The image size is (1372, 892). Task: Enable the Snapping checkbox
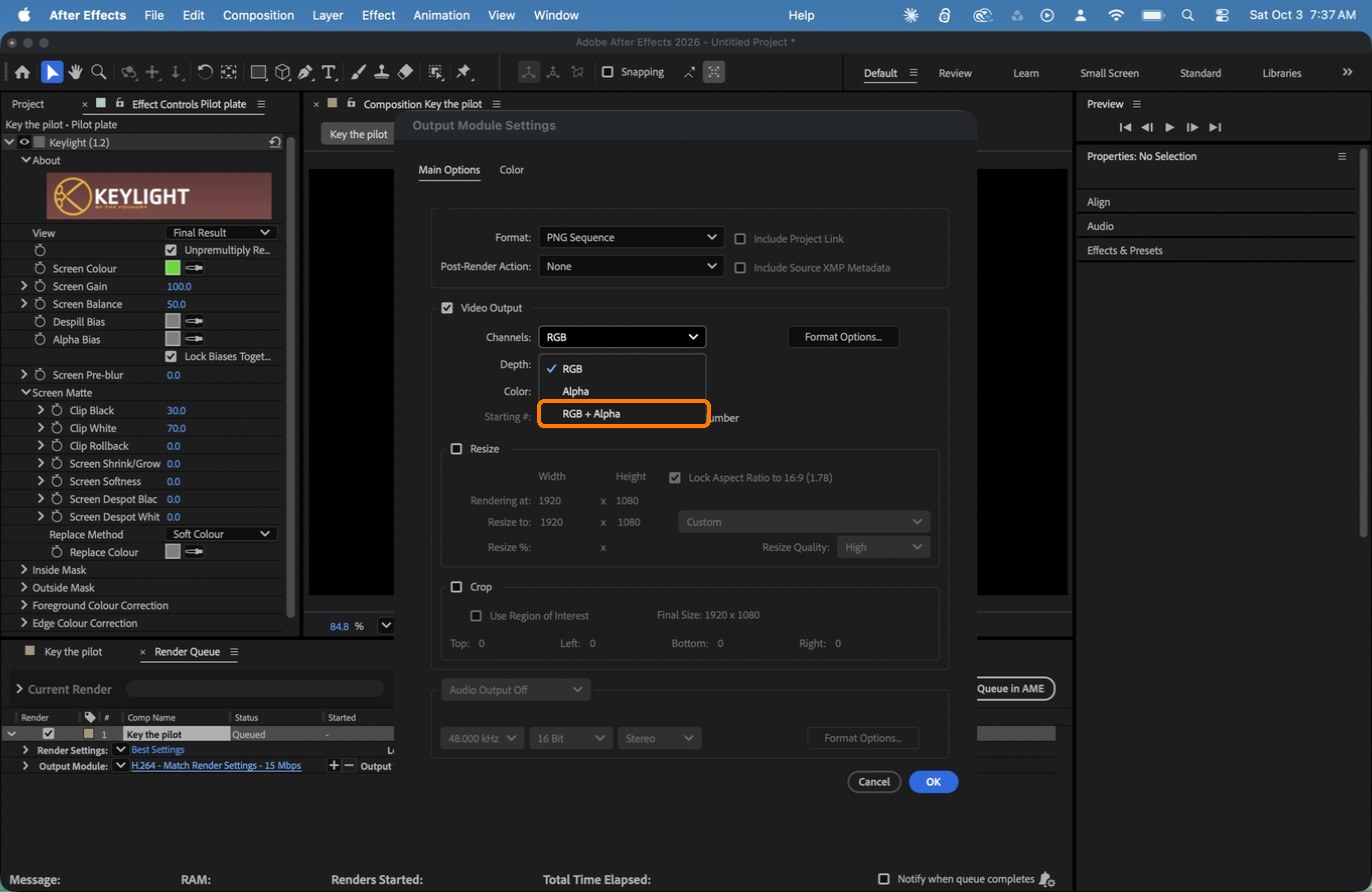point(607,72)
